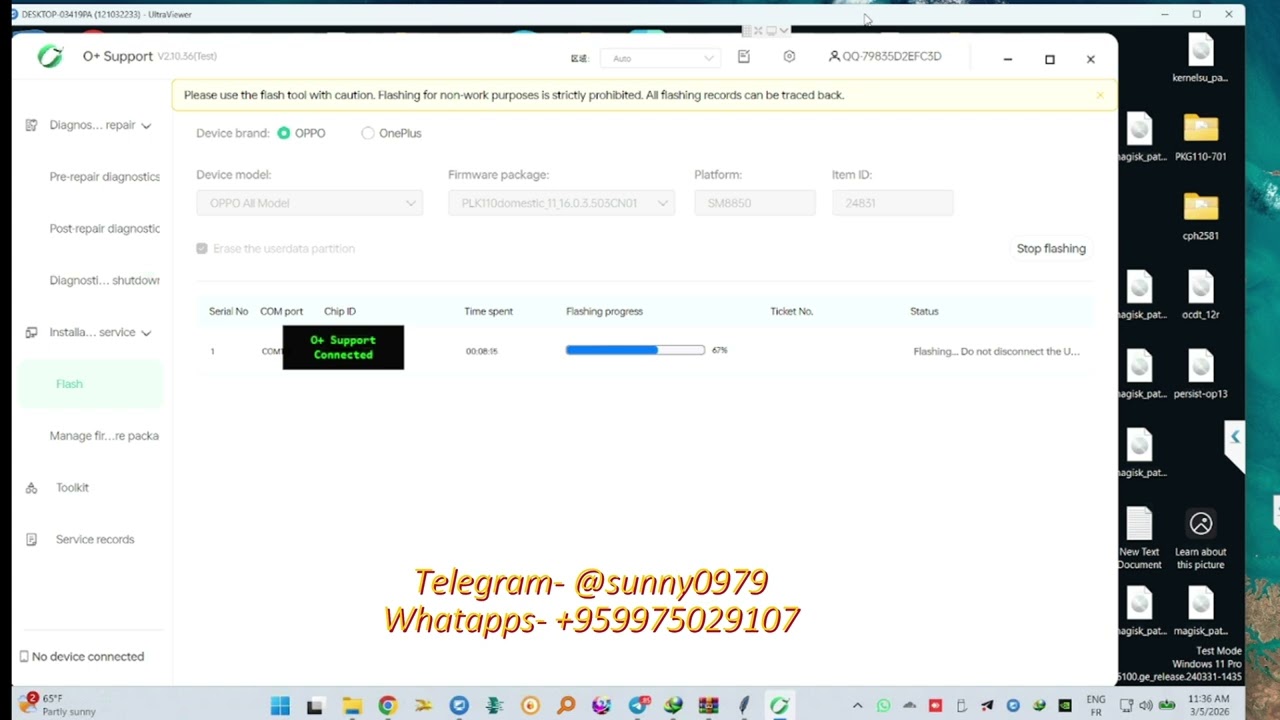Open the settings hexagon icon in the header
Viewport: 1280px width, 720px height.
click(x=789, y=57)
